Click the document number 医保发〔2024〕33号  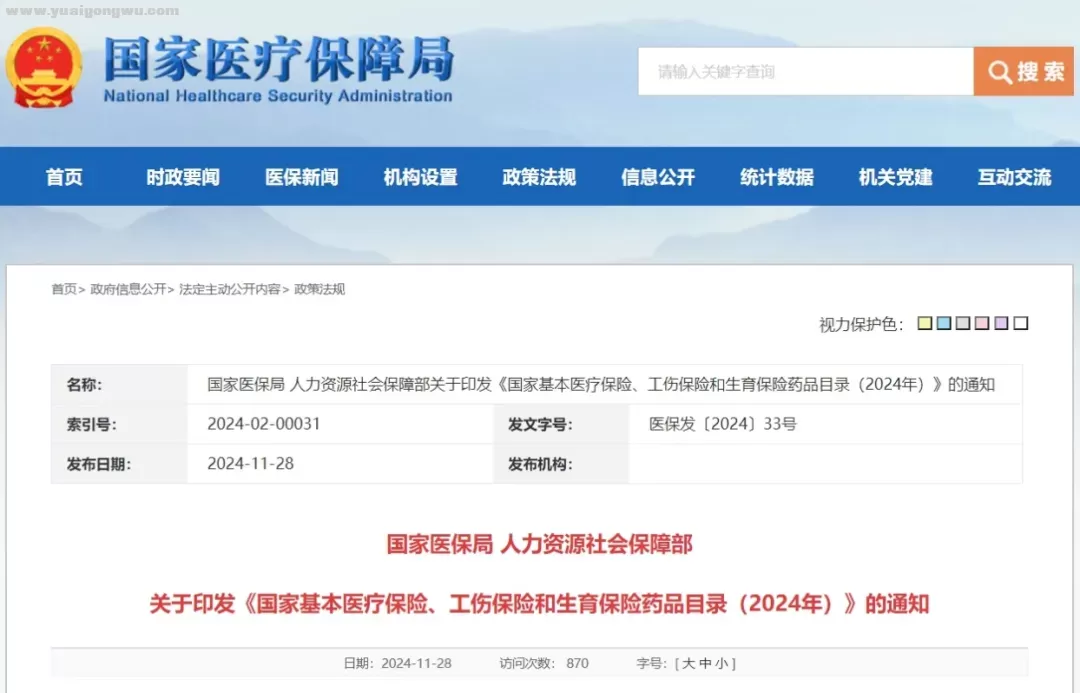723,424
